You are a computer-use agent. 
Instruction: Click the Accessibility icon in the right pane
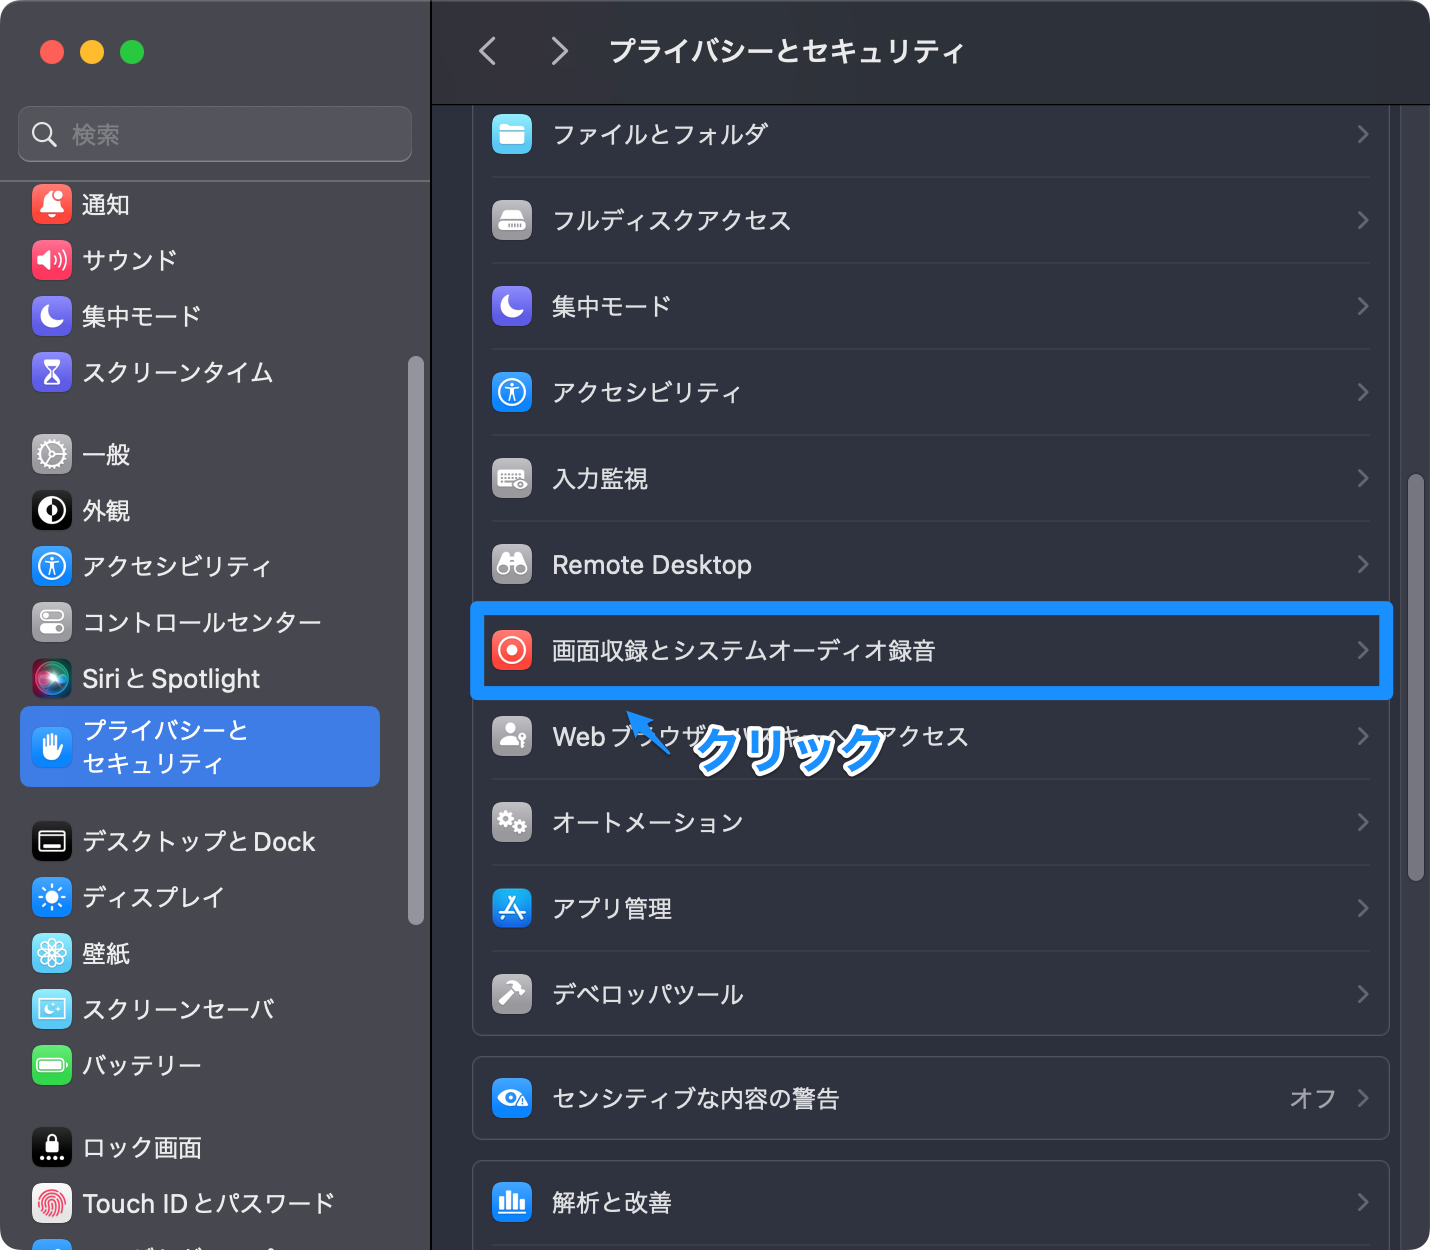(512, 392)
